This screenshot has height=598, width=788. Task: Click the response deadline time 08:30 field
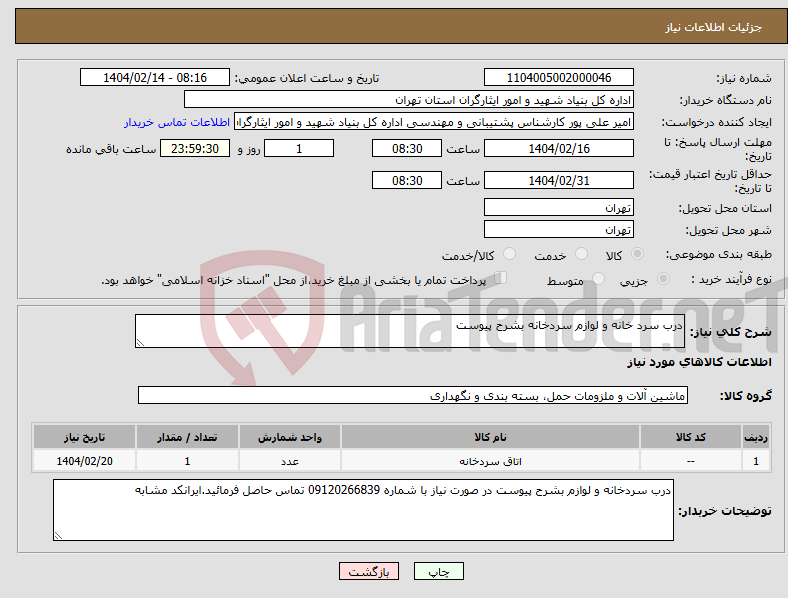pos(407,148)
